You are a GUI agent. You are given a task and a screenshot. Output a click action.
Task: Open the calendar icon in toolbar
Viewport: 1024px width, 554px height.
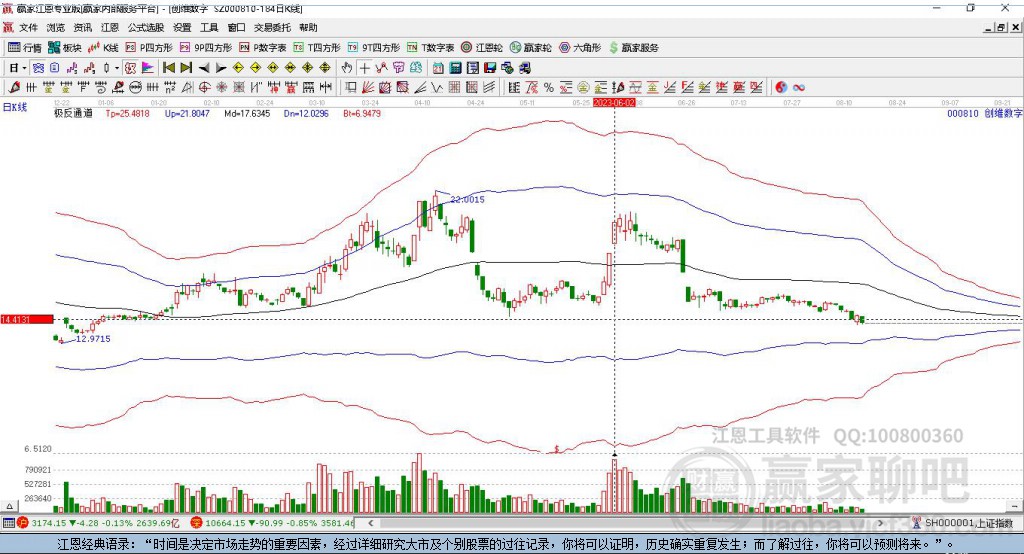point(438,68)
